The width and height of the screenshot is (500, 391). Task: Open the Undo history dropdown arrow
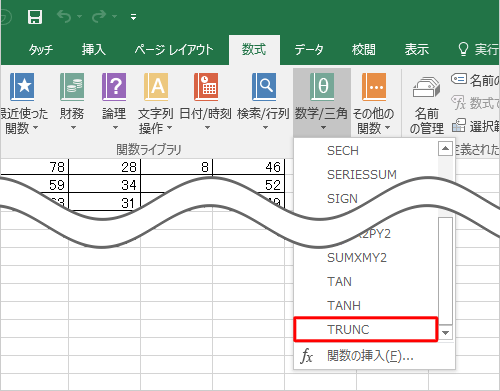79,16
